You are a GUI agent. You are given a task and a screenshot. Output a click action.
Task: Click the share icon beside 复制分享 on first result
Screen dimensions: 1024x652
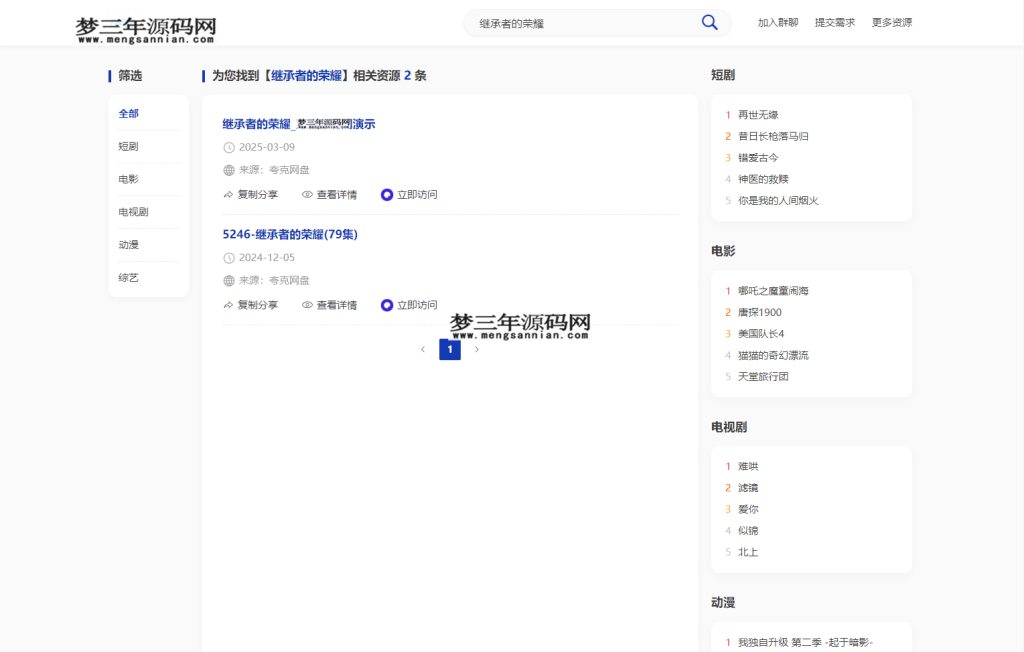(227, 194)
